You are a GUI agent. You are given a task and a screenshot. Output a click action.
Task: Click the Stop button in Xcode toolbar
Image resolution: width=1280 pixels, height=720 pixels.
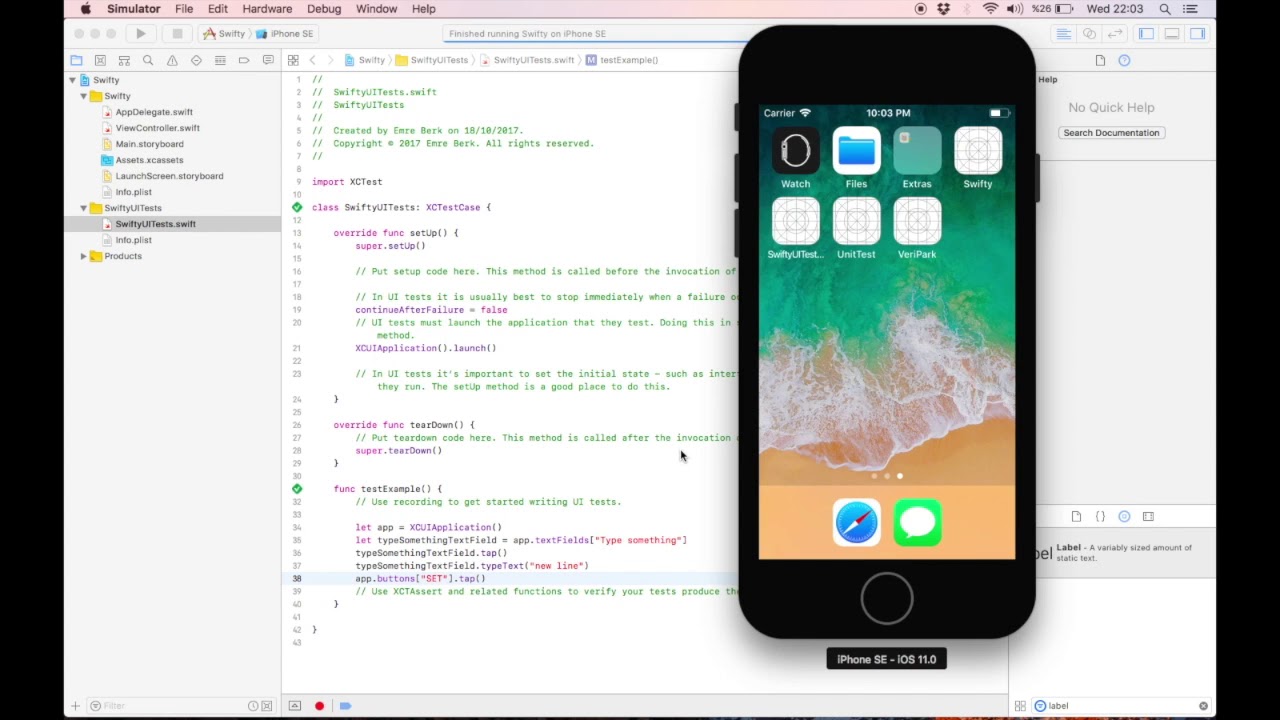(177, 33)
